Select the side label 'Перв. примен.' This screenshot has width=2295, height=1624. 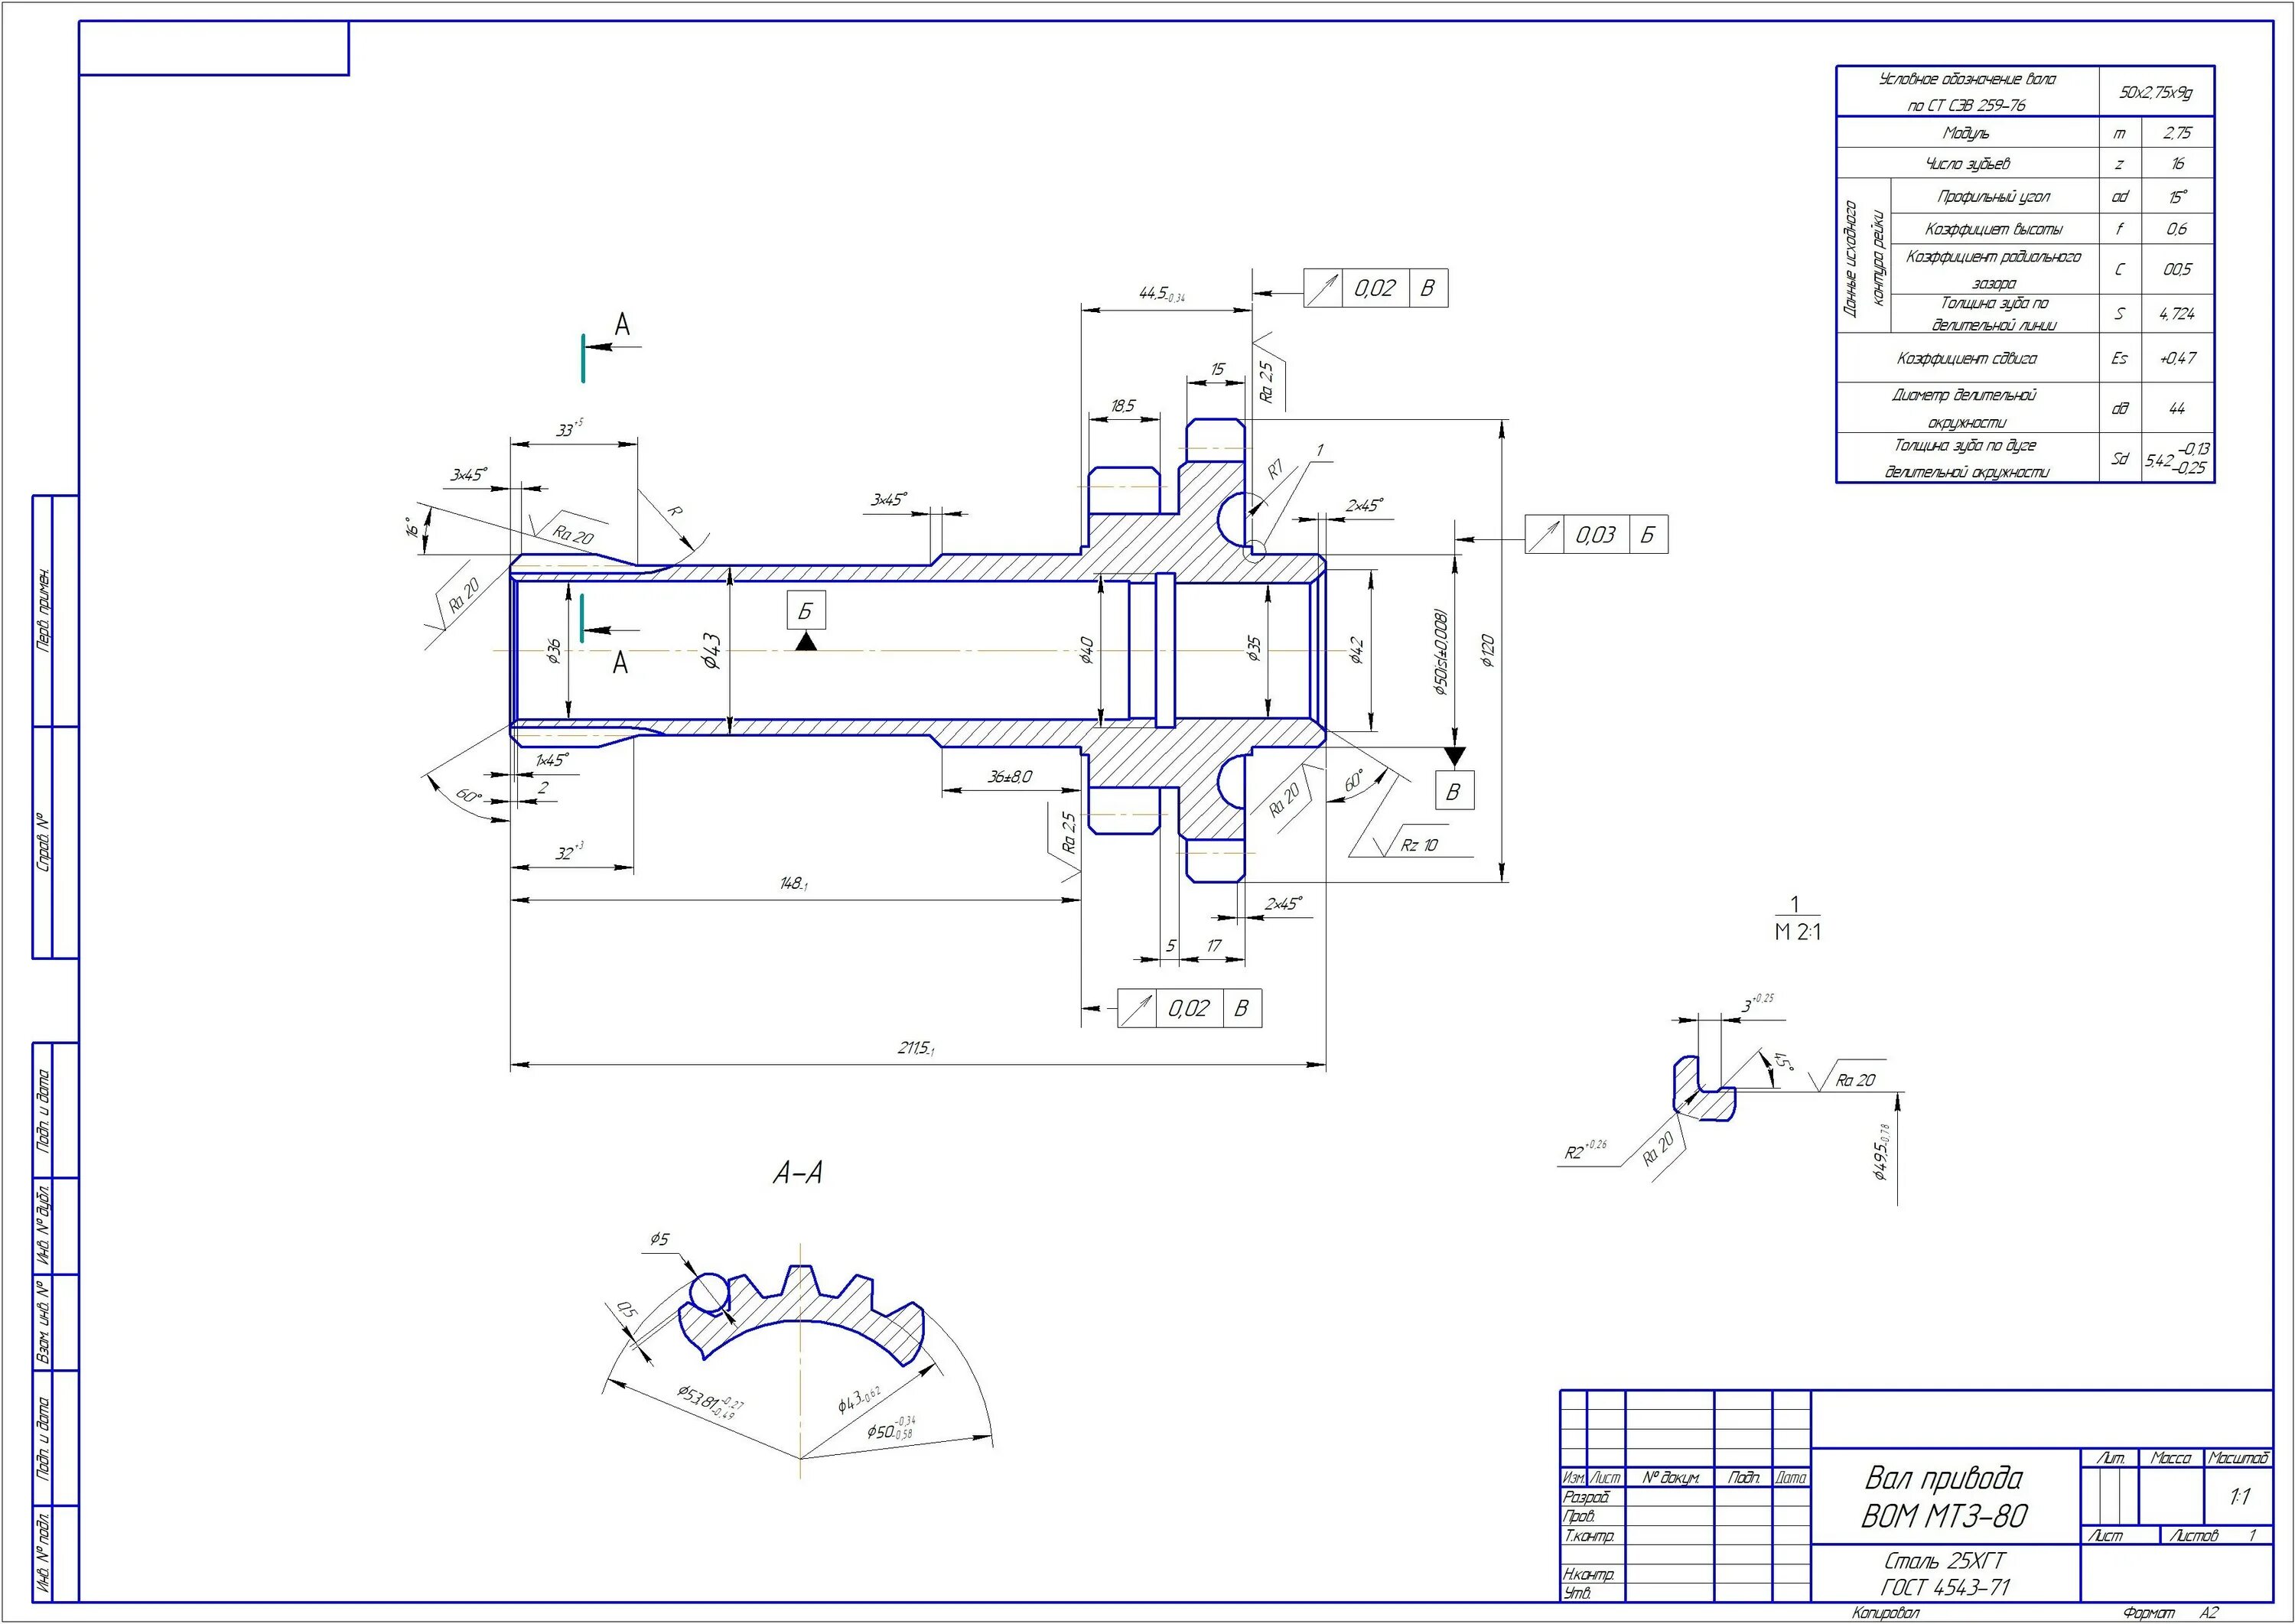click(x=44, y=610)
